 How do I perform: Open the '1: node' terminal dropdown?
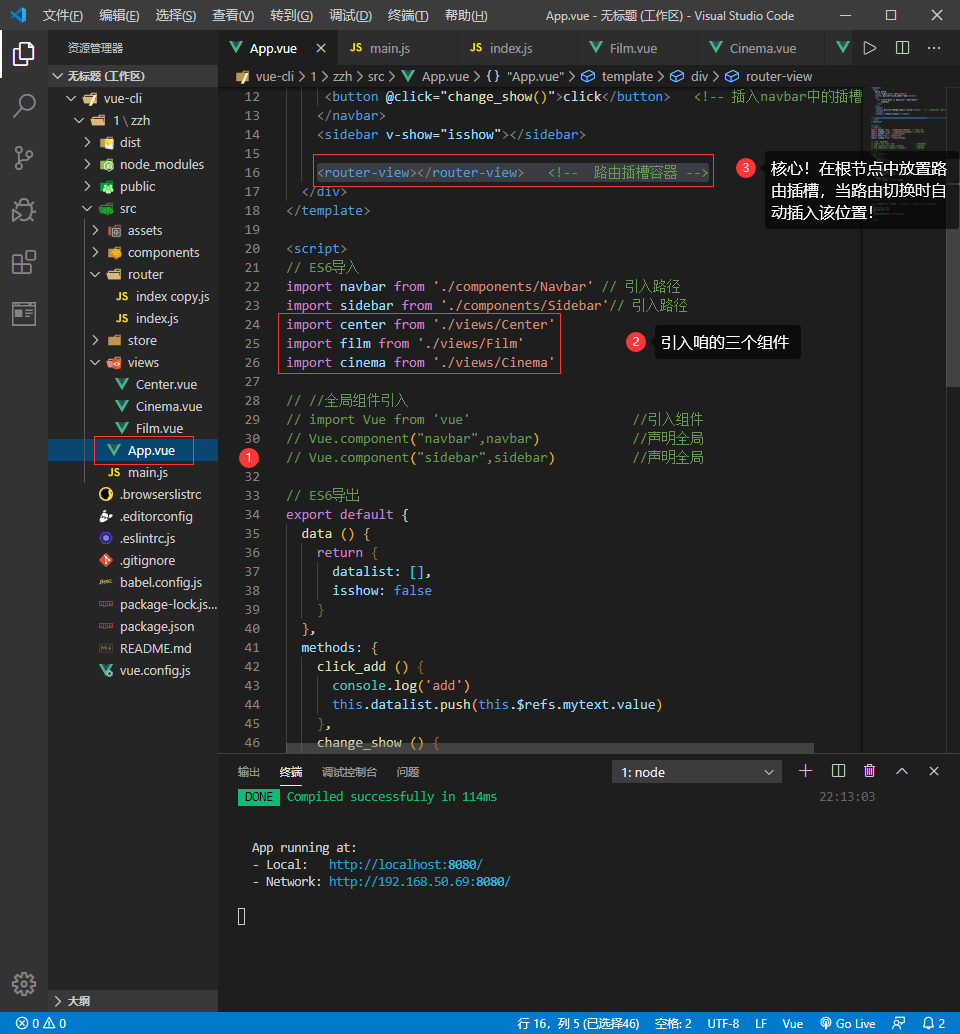(696, 772)
